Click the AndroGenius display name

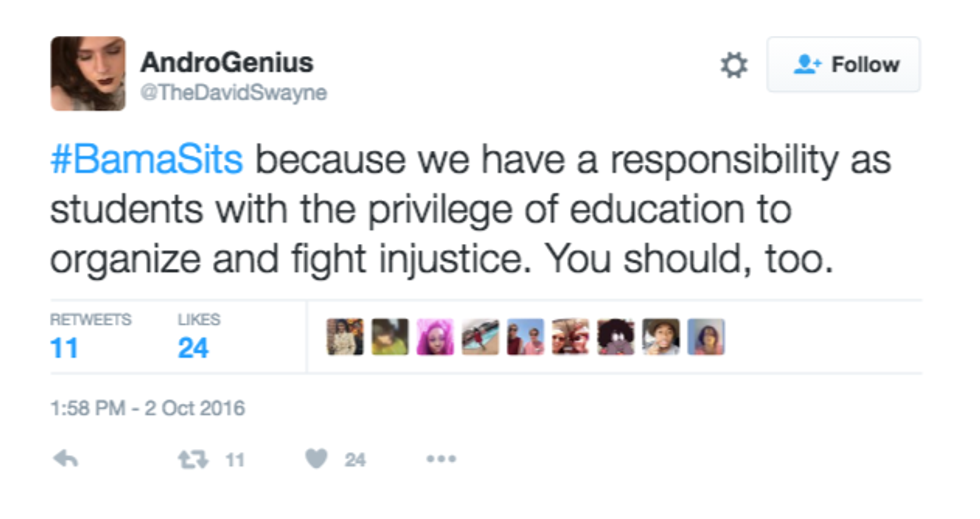(226, 62)
